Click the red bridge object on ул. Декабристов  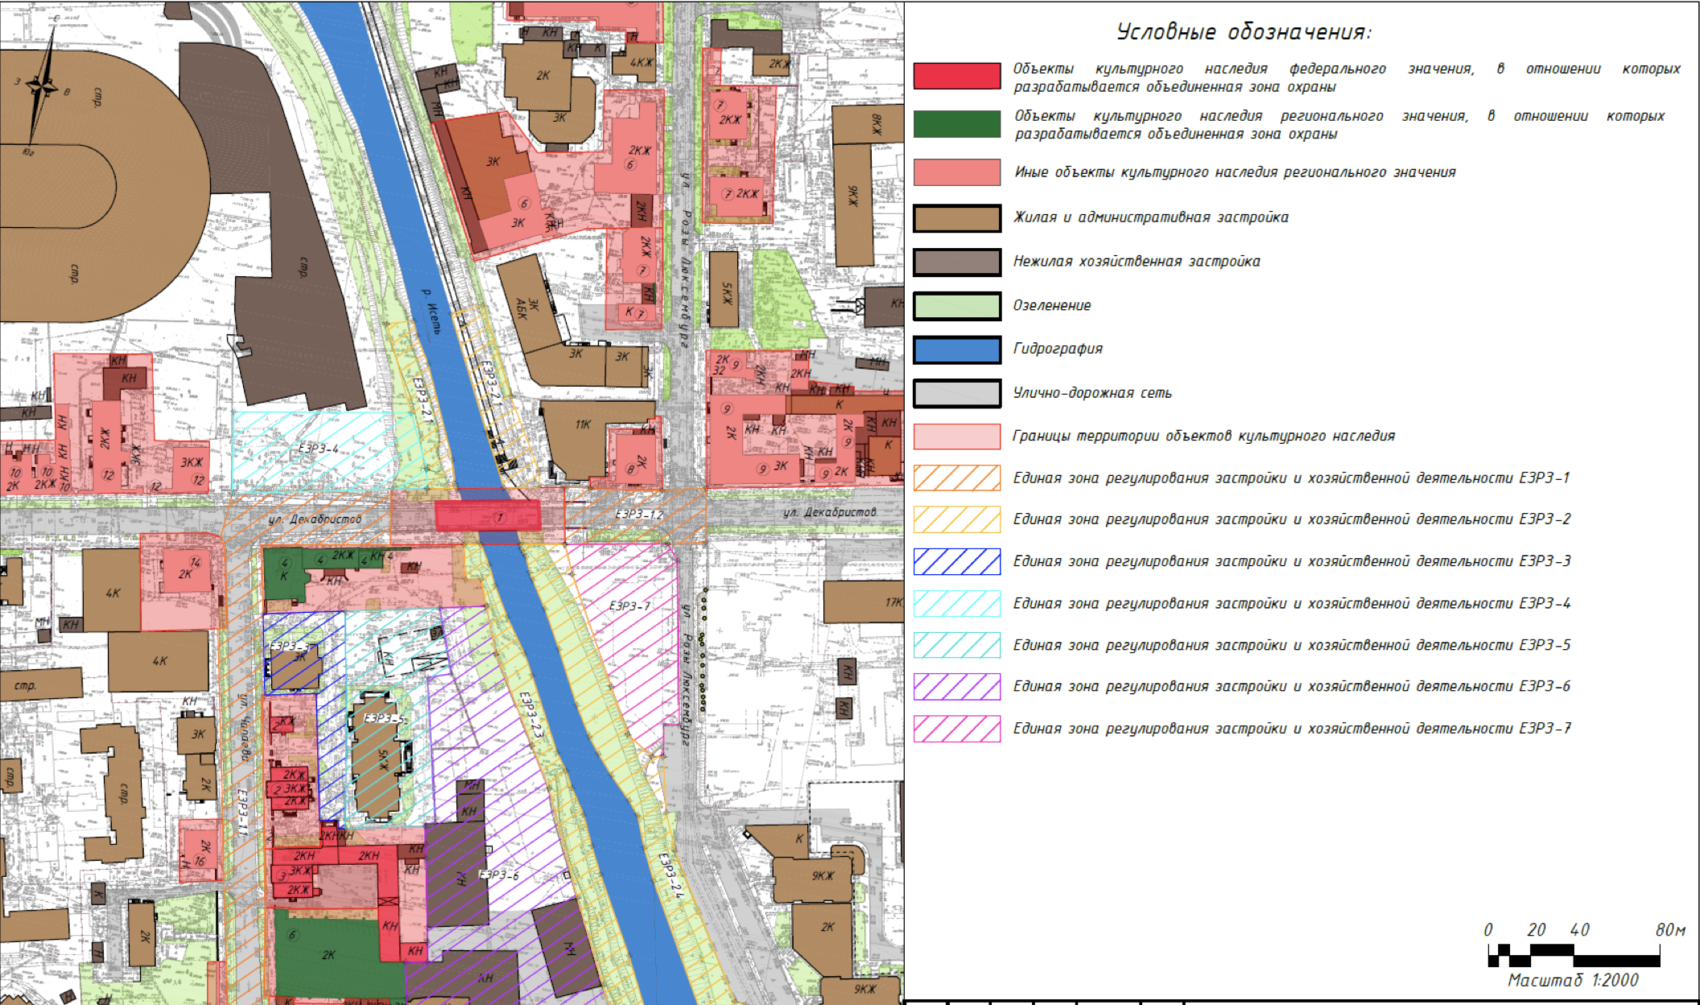488,516
